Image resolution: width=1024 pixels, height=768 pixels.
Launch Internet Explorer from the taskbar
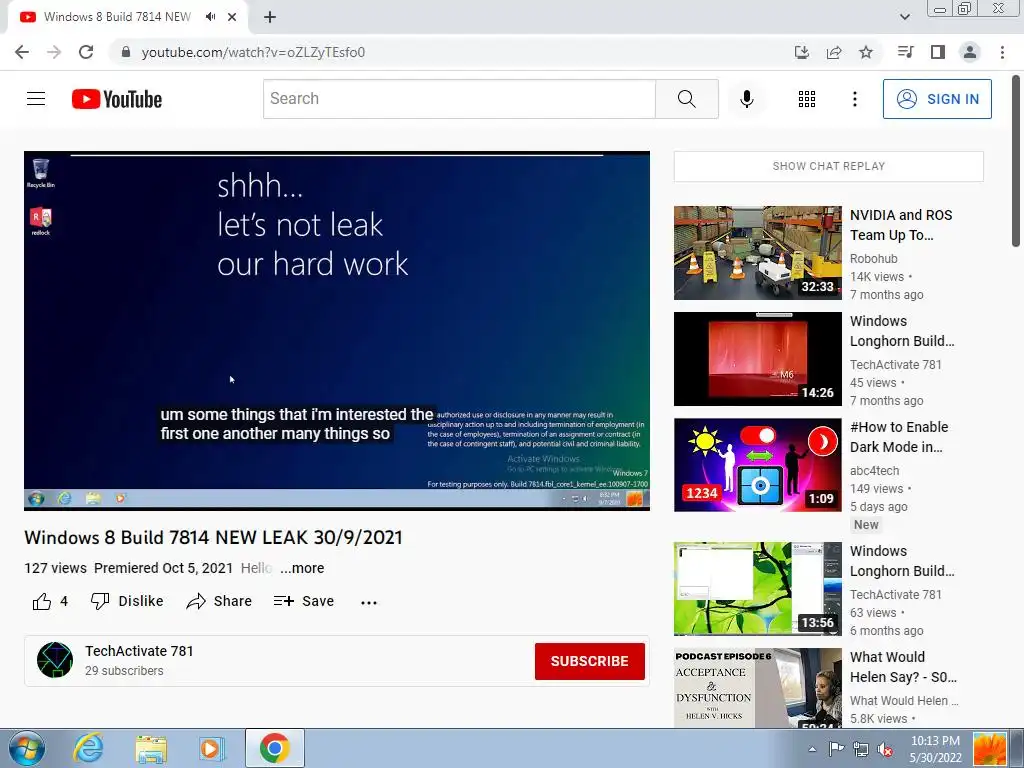click(x=88, y=748)
